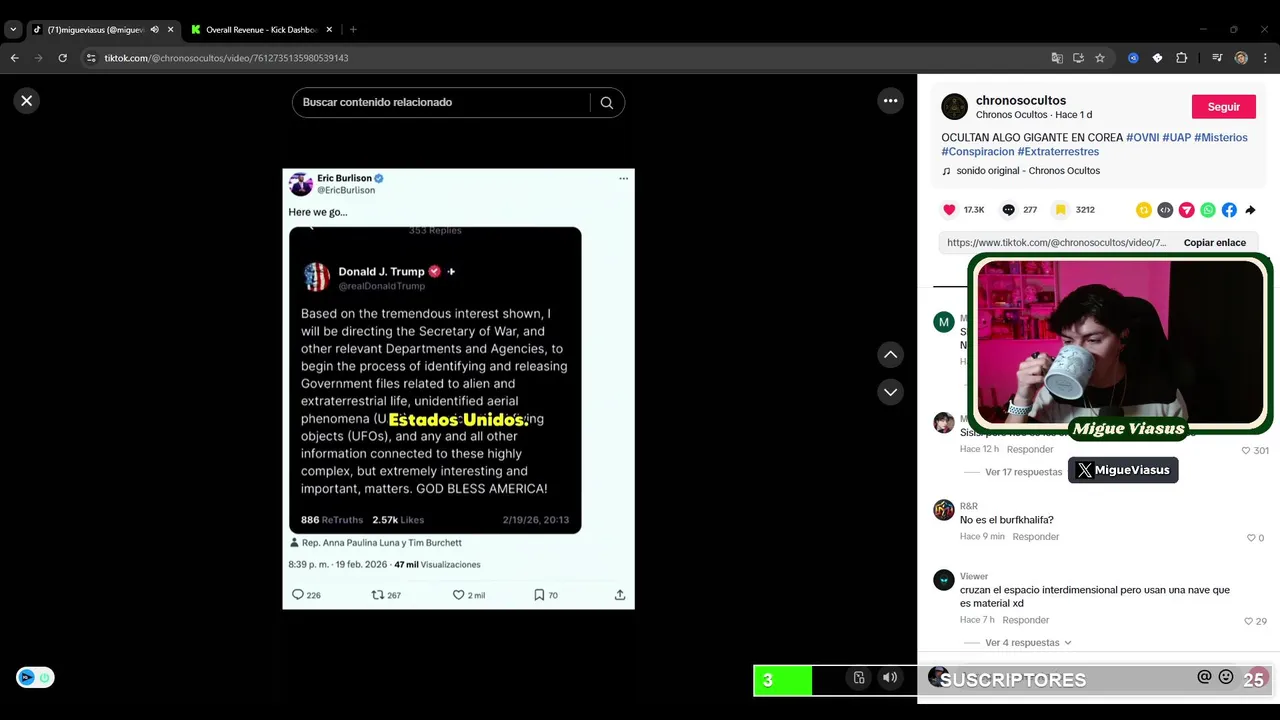Click the Buscar contenido relacionado search field

pyautogui.click(x=440, y=102)
